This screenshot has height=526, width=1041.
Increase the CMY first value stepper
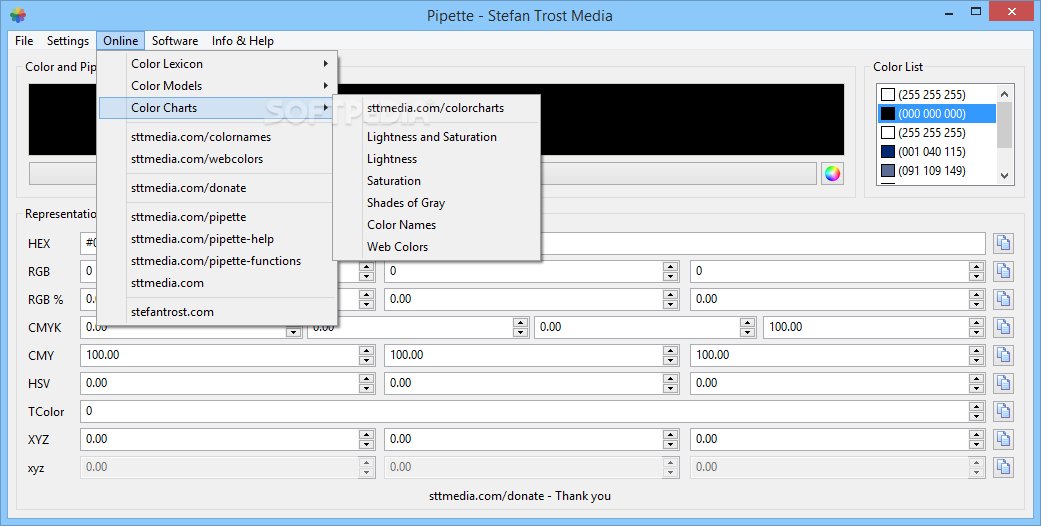(x=366, y=350)
